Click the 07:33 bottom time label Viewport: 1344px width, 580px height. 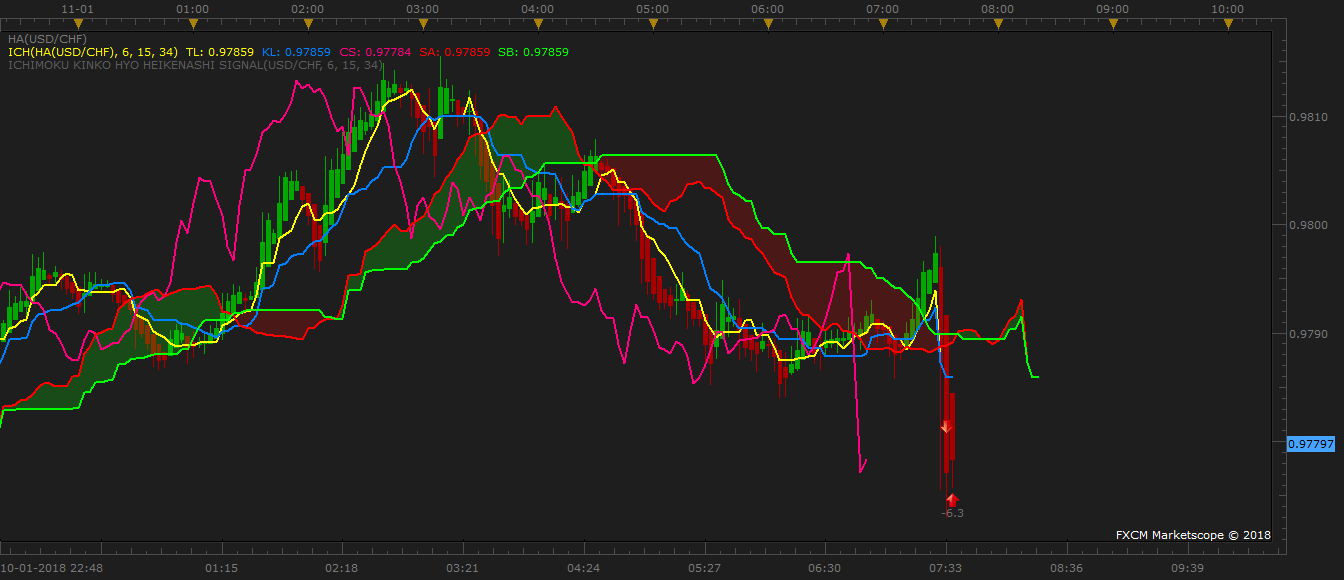click(x=946, y=567)
